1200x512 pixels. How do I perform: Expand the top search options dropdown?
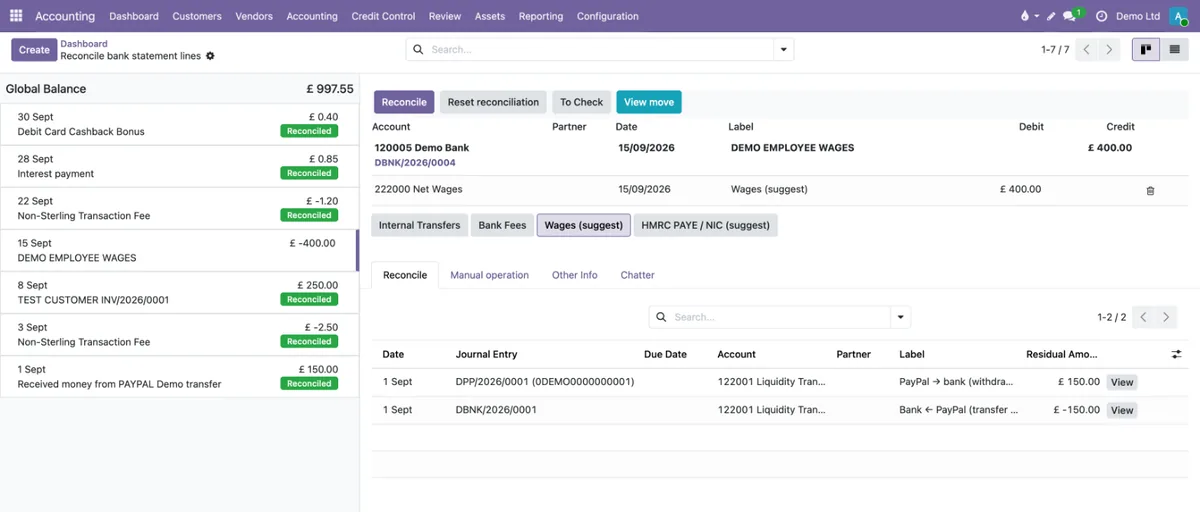tap(784, 49)
